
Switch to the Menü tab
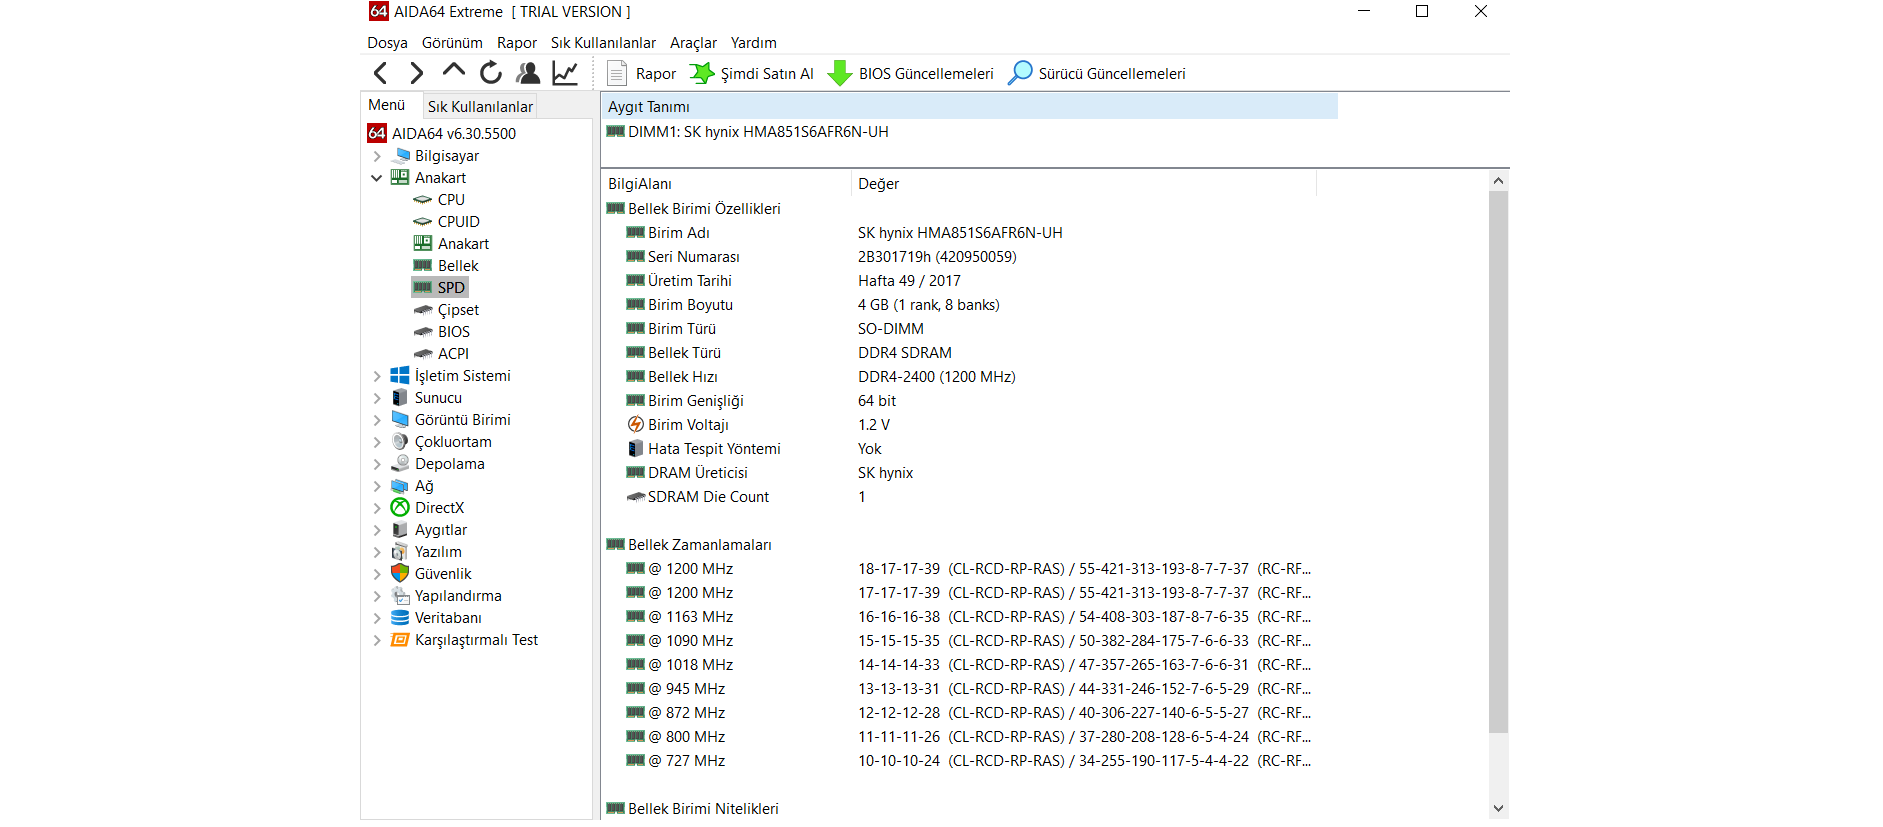point(387,105)
